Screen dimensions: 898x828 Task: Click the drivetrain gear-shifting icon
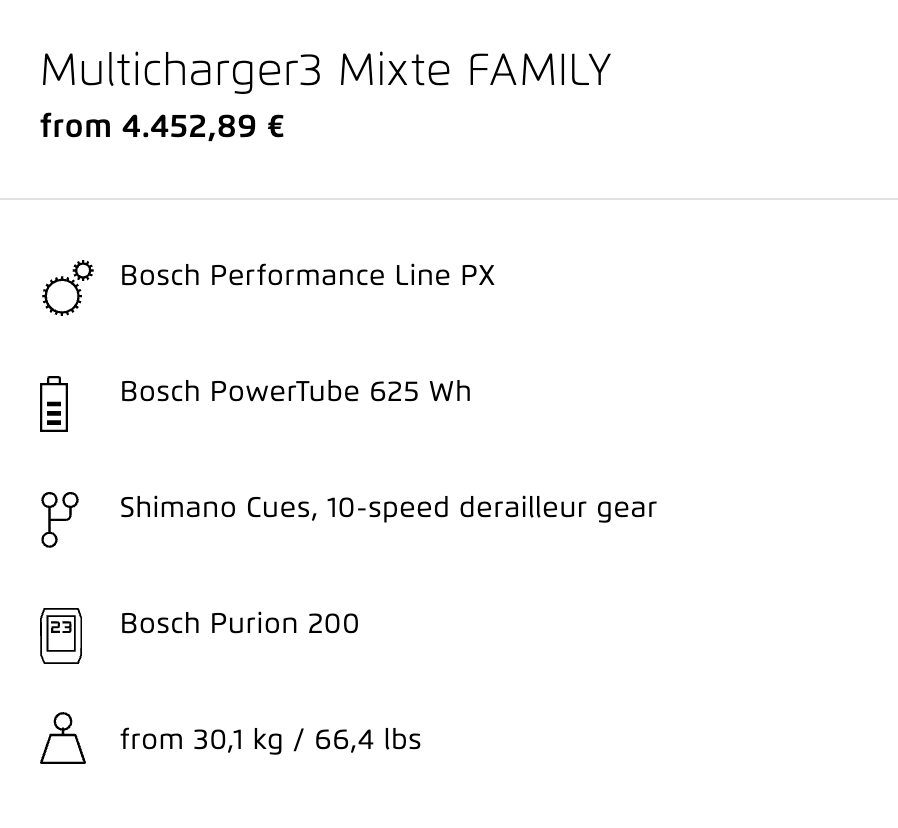tap(60, 519)
